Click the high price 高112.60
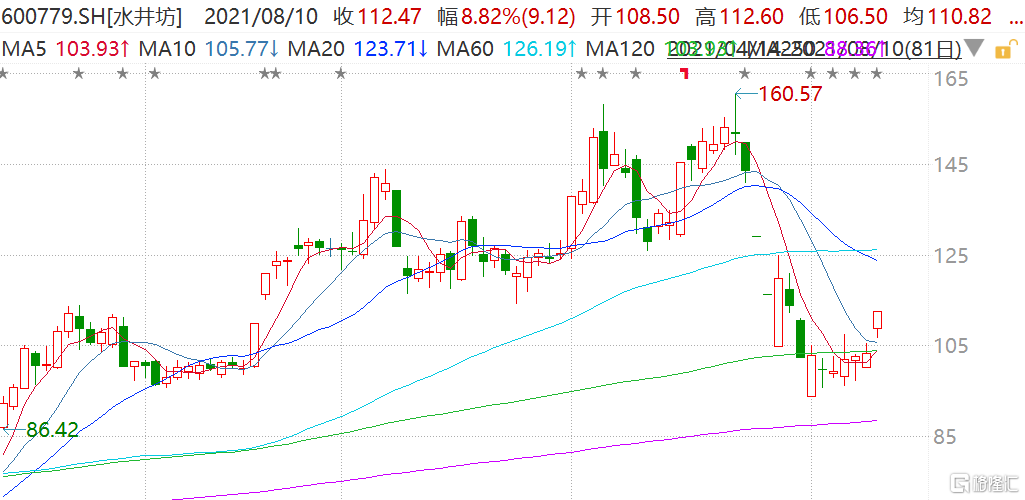This screenshot has width=1025, height=500. (x=740, y=17)
